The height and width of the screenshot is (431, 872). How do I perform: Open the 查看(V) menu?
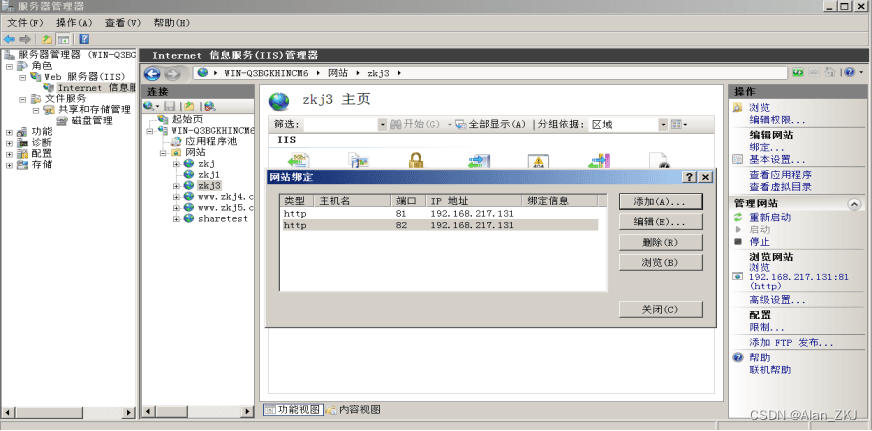[123, 23]
